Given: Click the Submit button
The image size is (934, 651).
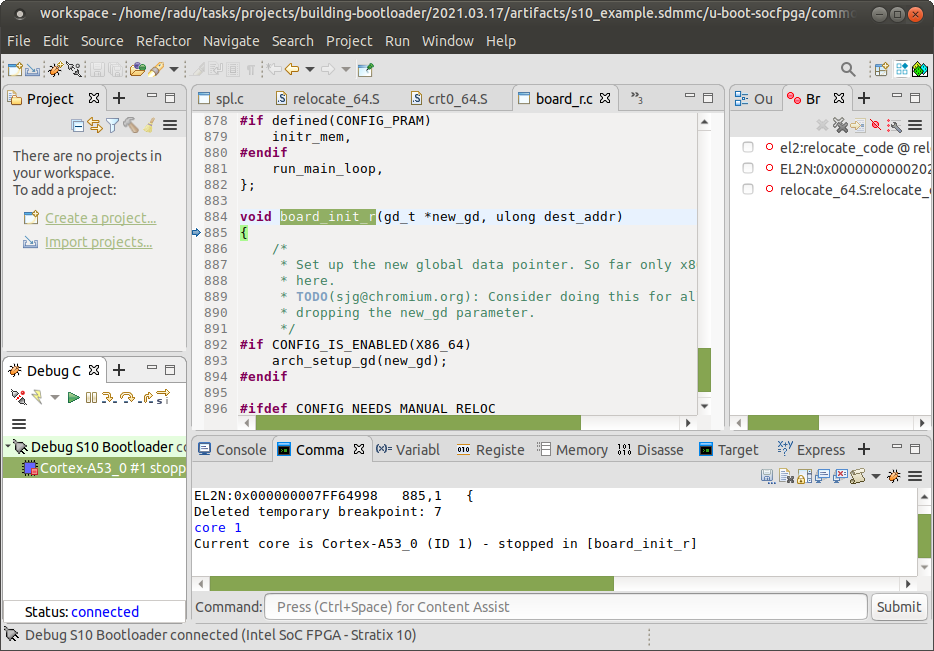Looking at the screenshot, I should 898,606.
